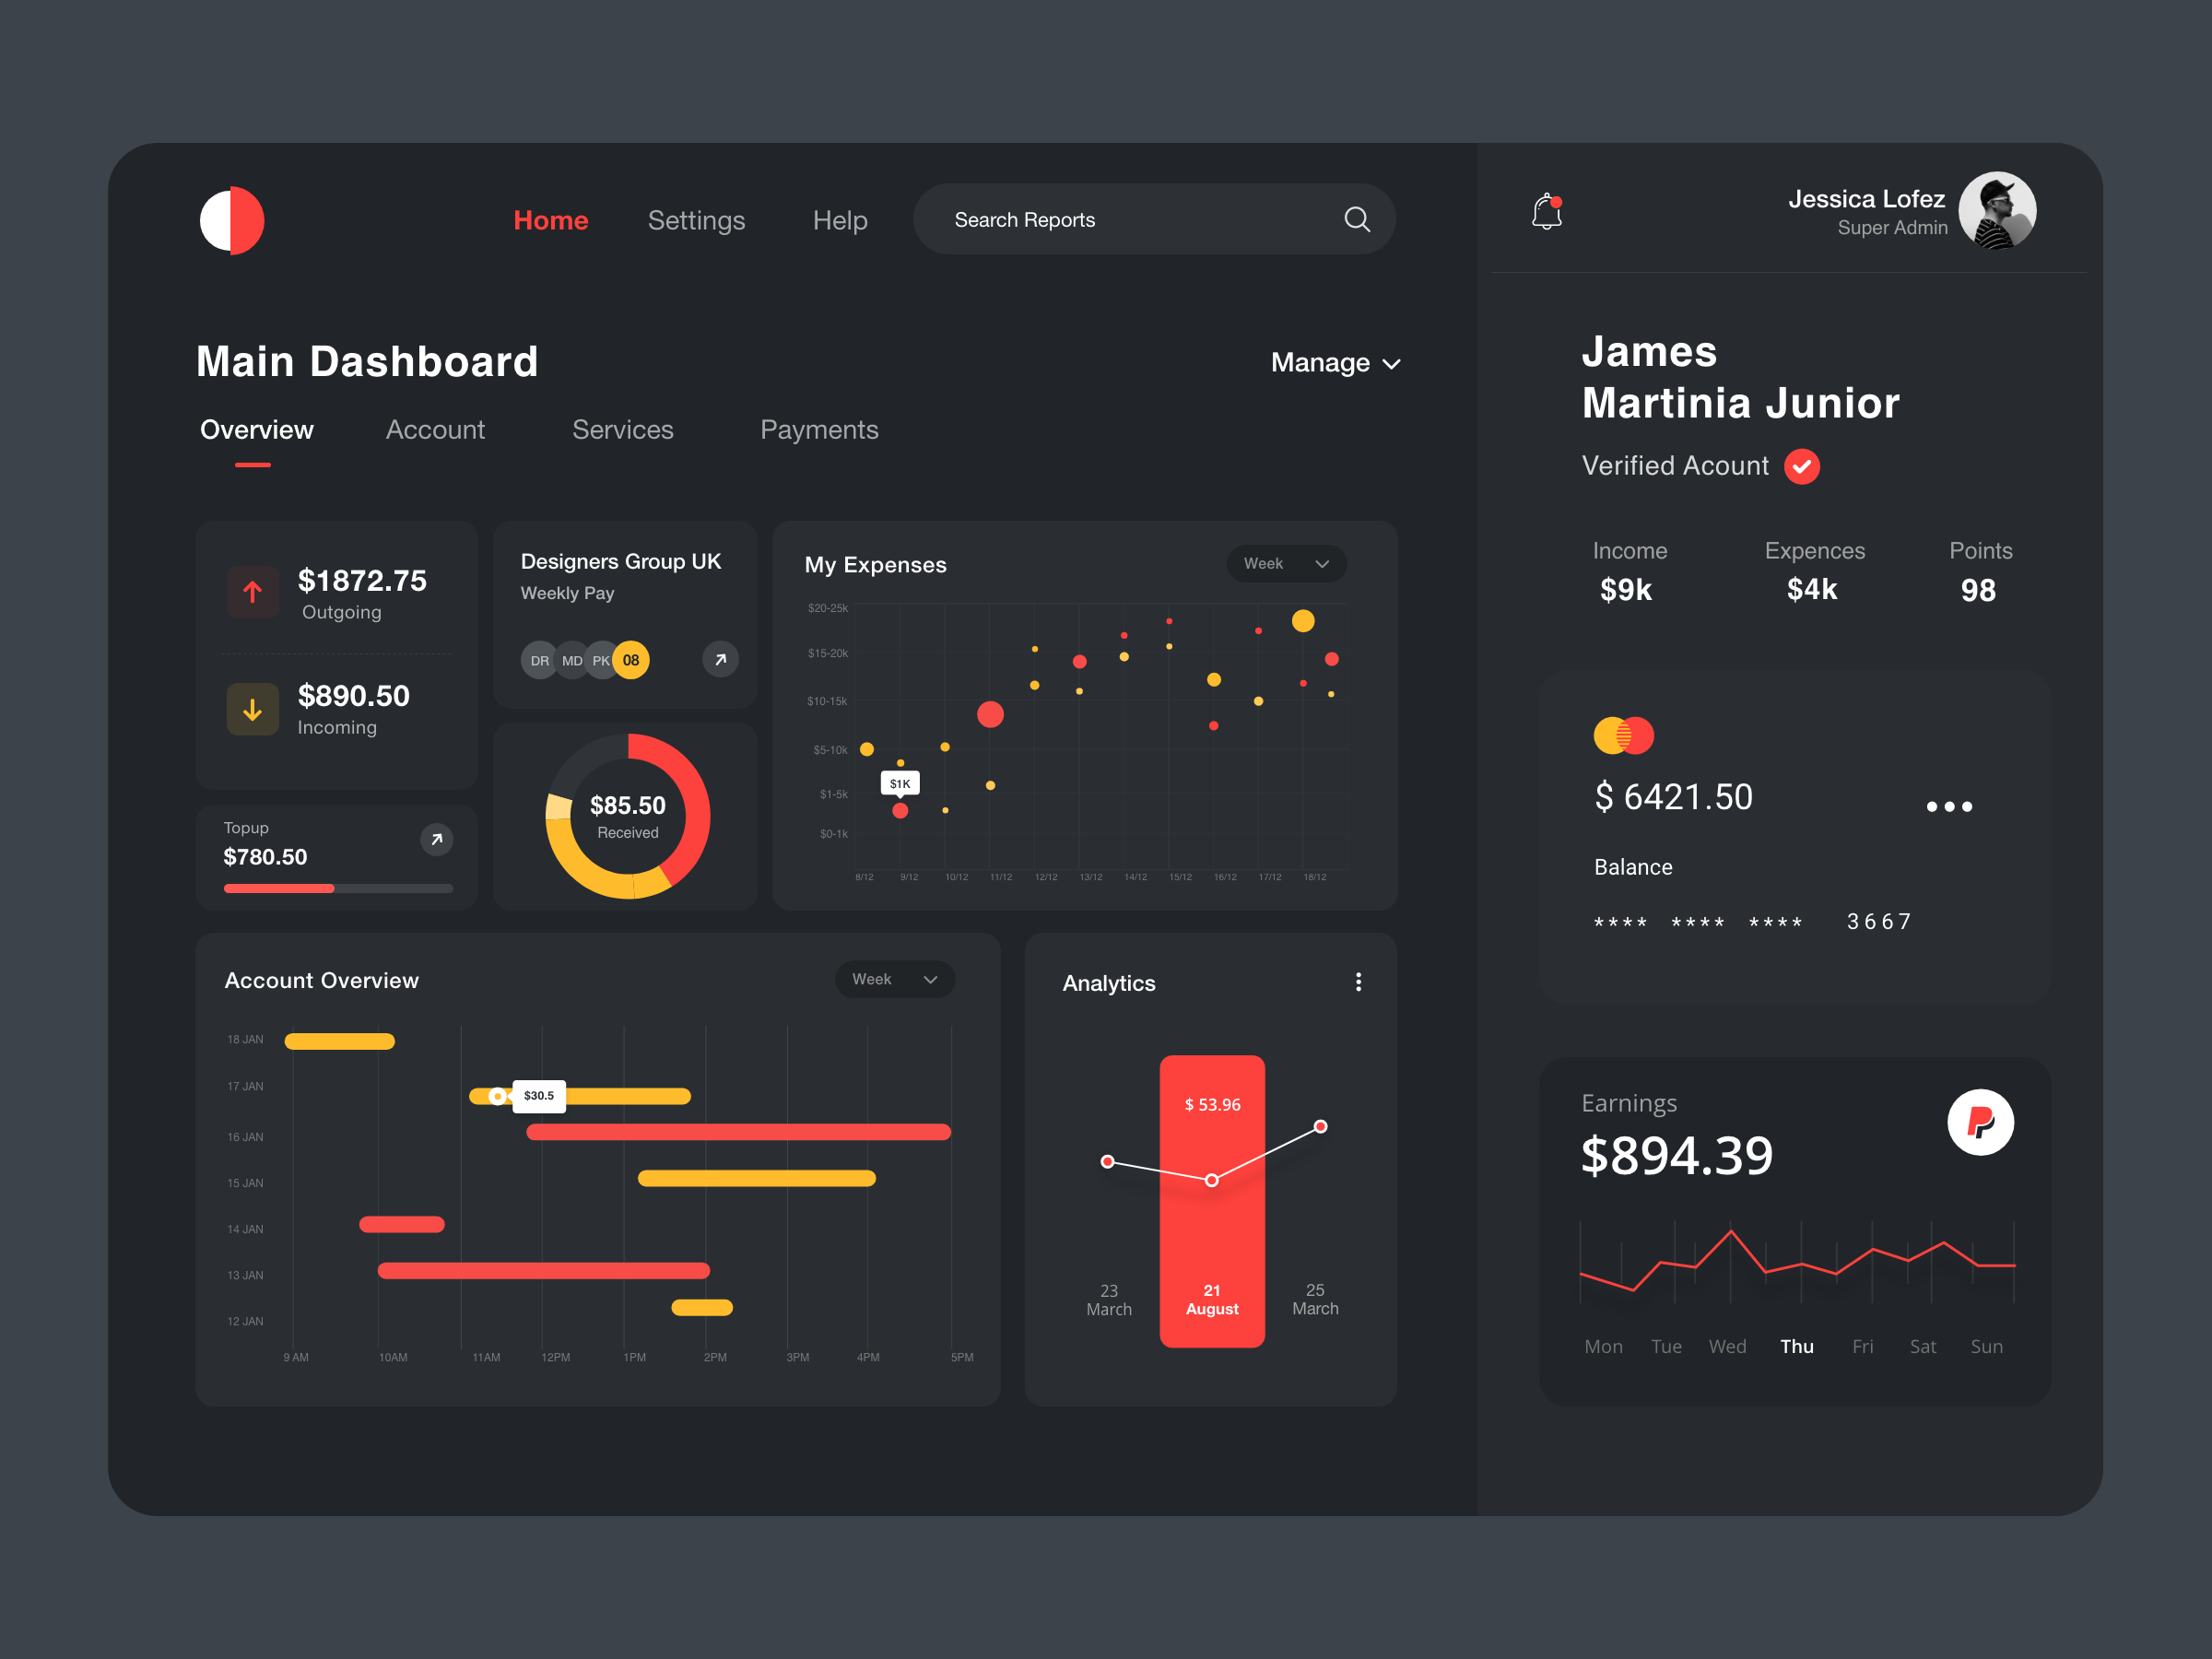This screenshot has width=2212, height=1659.
Task: Click the Settings navigation menu item
Action: point(695,219)
